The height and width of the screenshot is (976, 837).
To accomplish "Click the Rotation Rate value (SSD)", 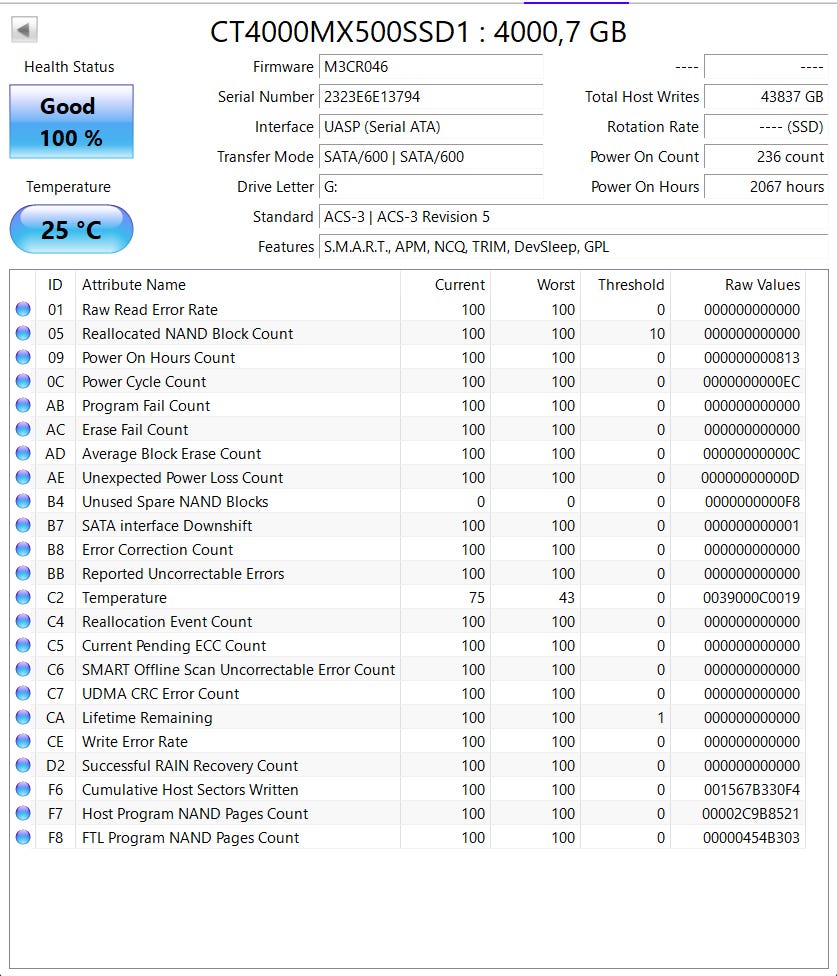I will click(x=766, y=126).
